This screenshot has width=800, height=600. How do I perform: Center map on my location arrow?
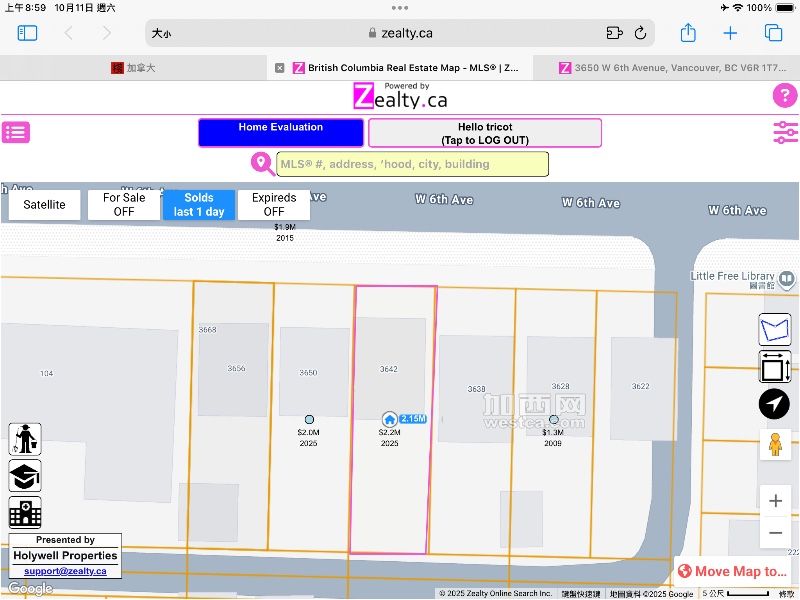pos(774,404)
